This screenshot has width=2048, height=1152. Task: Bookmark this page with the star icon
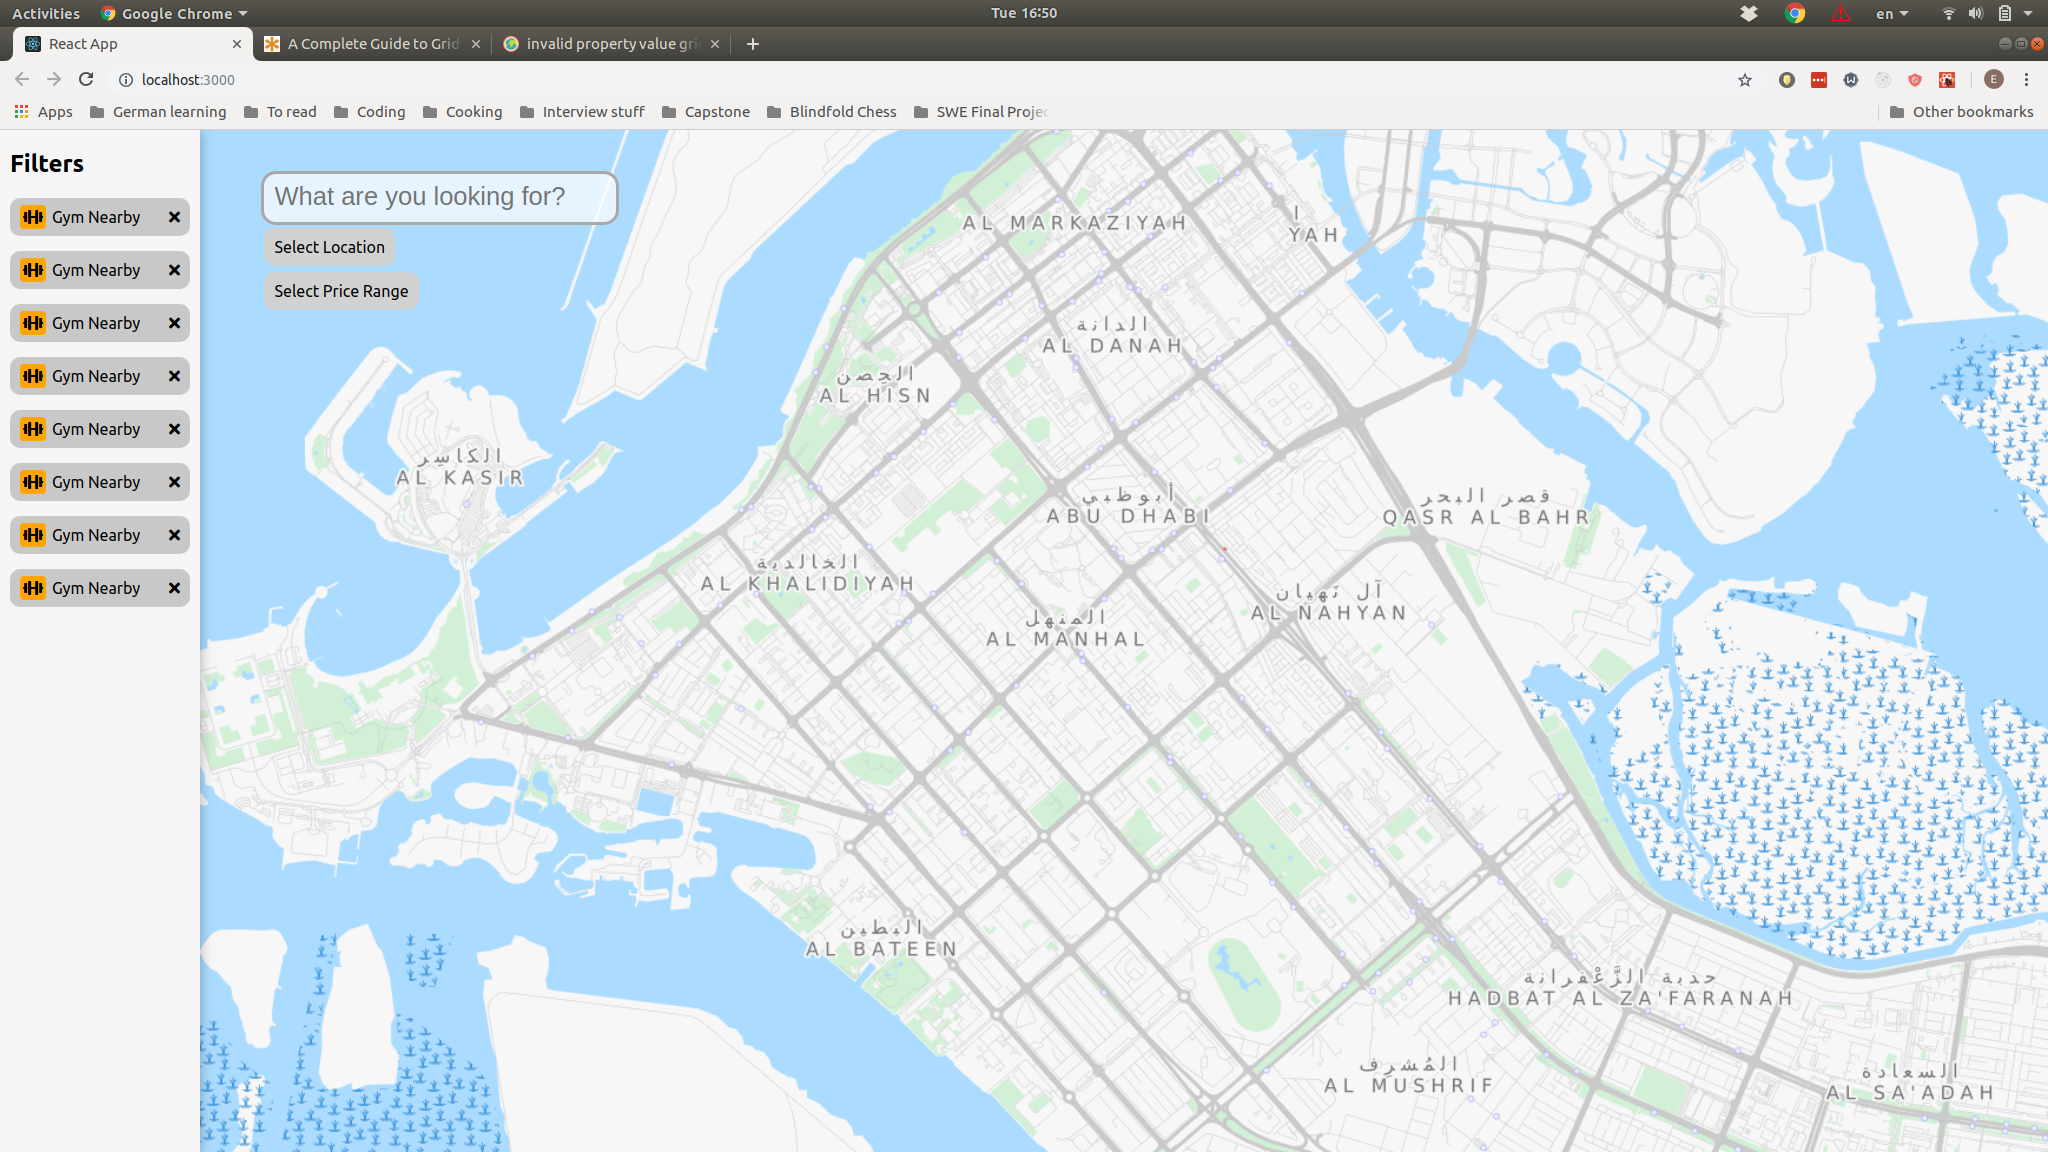tap(1745, 80)
